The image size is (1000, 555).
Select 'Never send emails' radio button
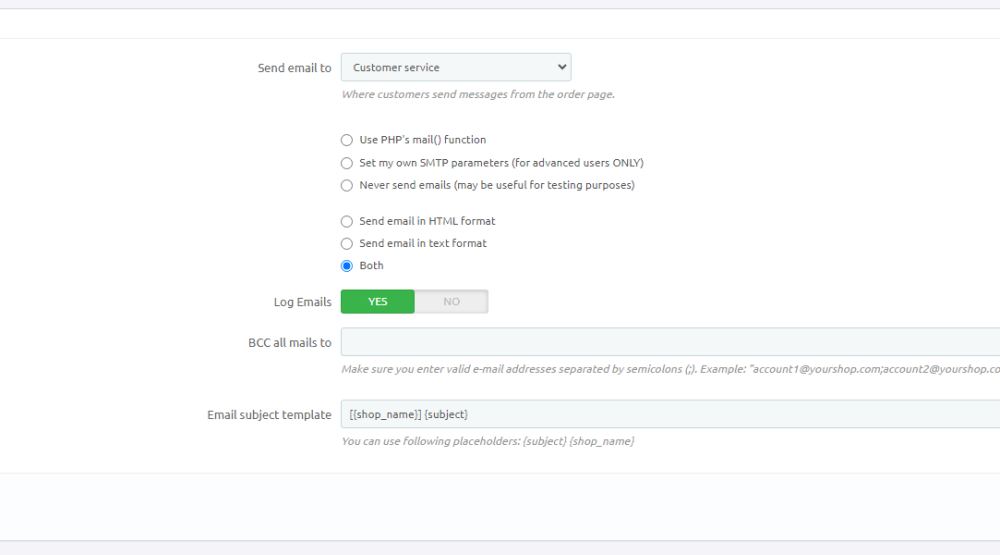pyautogui.click(x=347, y=185)
